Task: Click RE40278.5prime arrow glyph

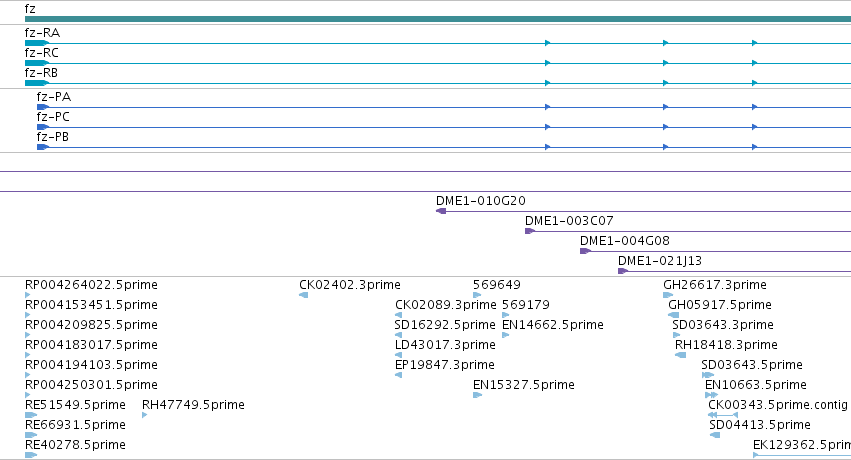Action: click(31, 455)
